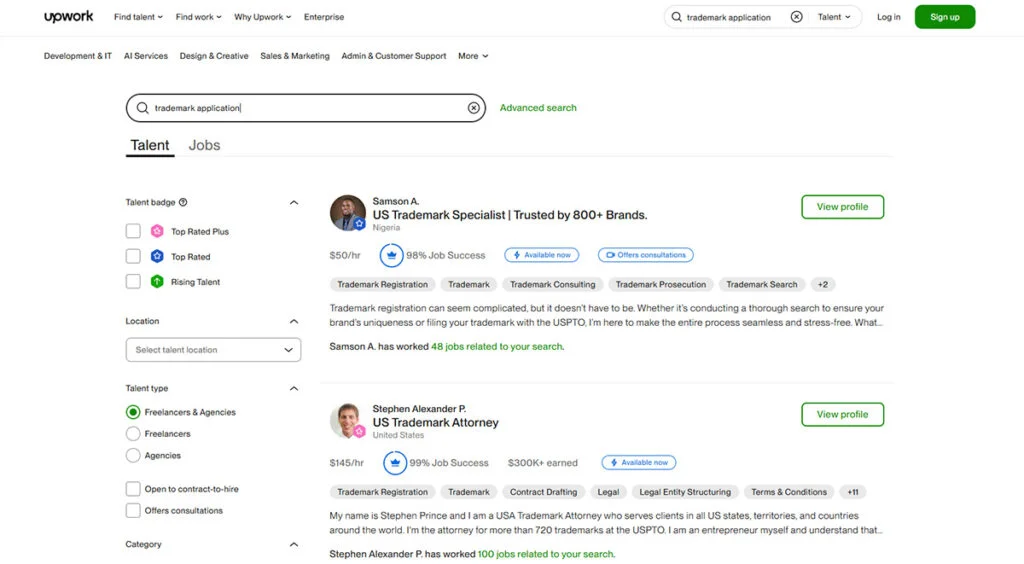The width and height of the screenshot is (1024, 564).
Task: Click the Sign up button
Action: tap(944, 17)
